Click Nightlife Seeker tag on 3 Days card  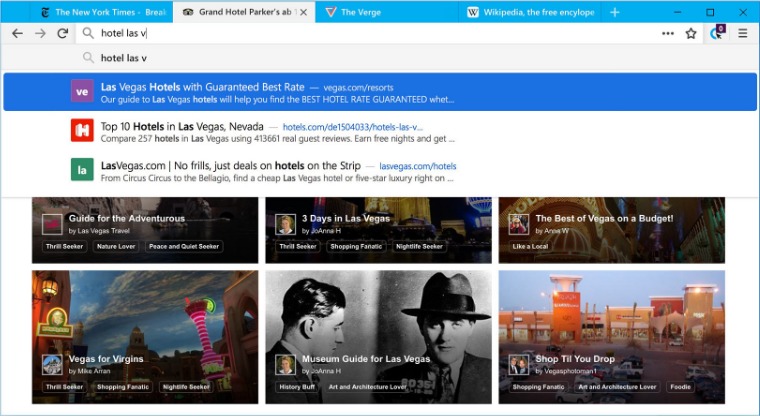tap(419, 246)
